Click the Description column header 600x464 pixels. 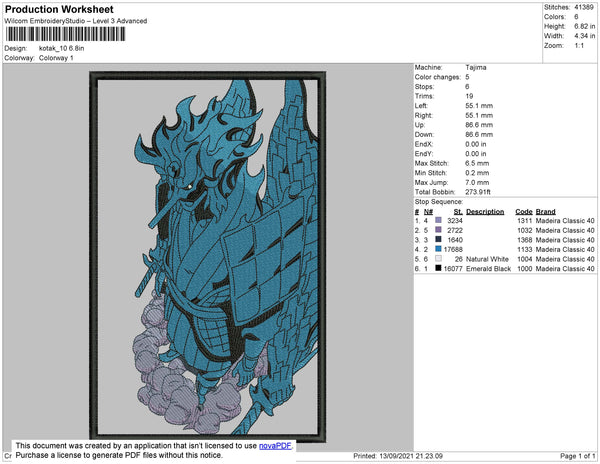[x=485, y=212]
